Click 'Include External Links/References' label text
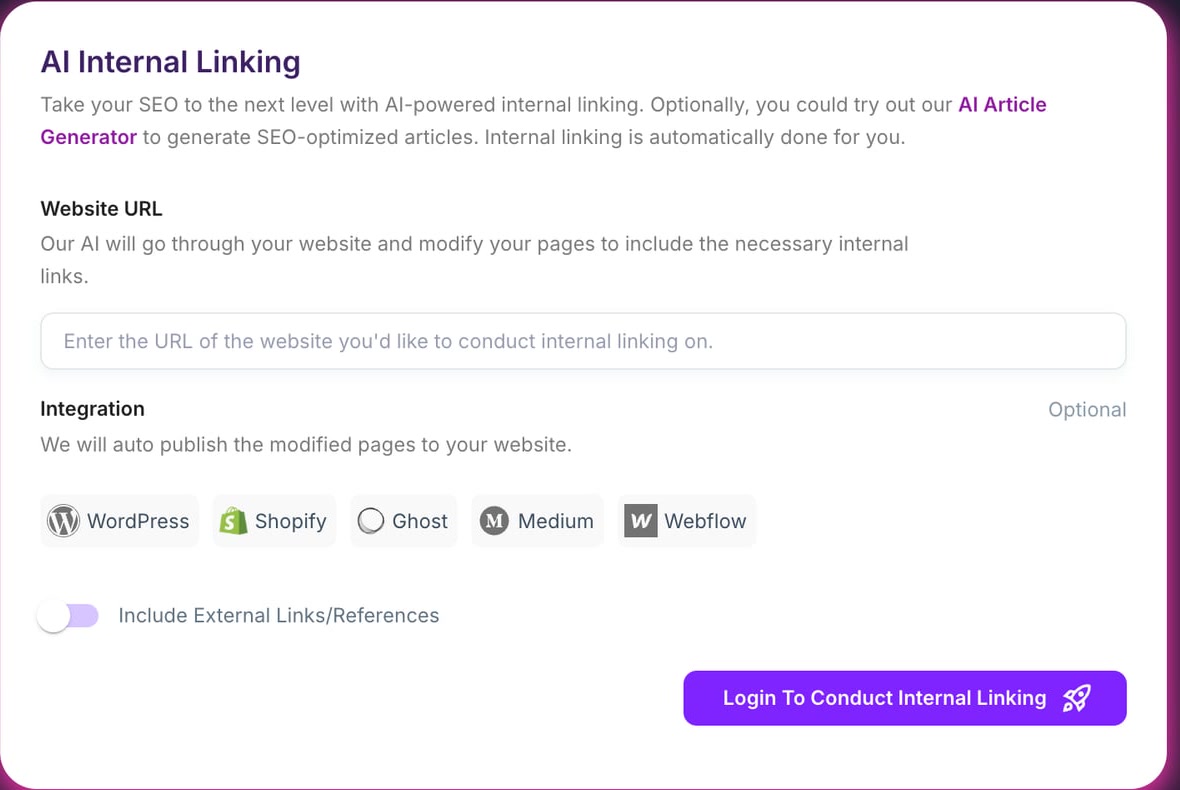 [279, 615]
